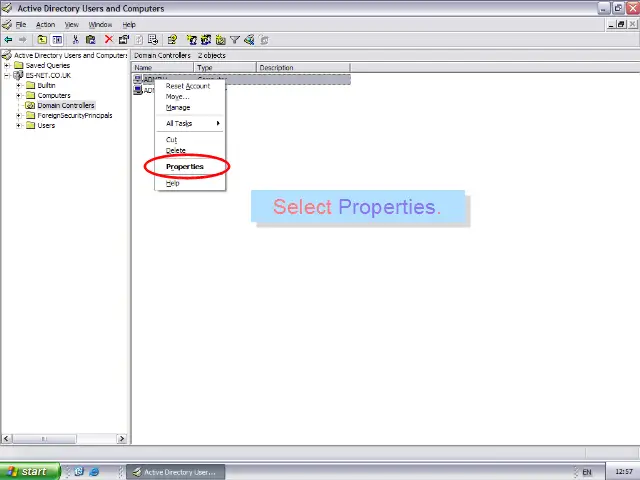This screenshot has height=480, width=640.
Task: Click the Find objects toolbar icon
Action: point(249,40)
